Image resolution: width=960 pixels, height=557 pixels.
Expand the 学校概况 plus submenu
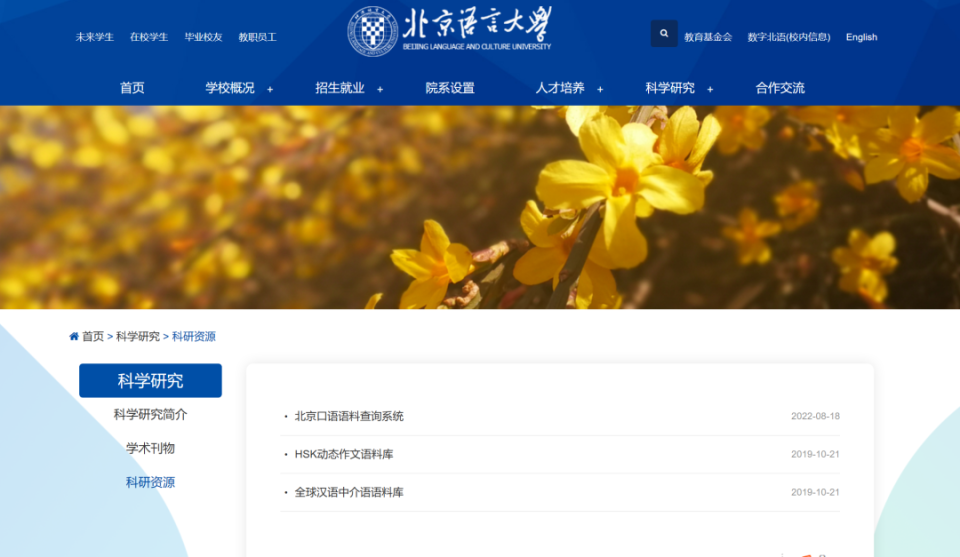coord(270,89)
